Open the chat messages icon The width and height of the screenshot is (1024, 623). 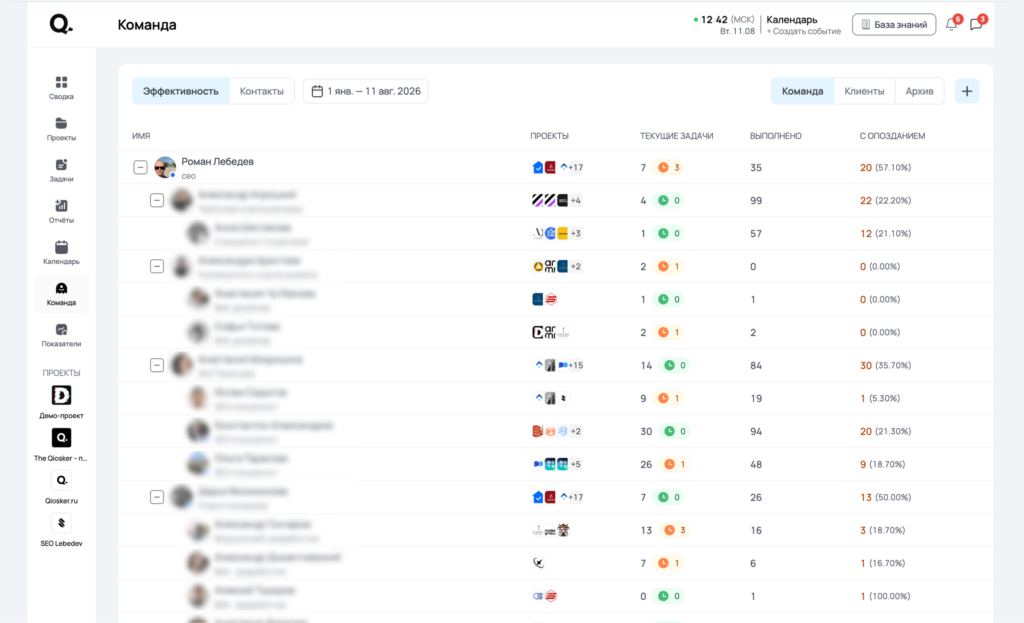point(977,24)
